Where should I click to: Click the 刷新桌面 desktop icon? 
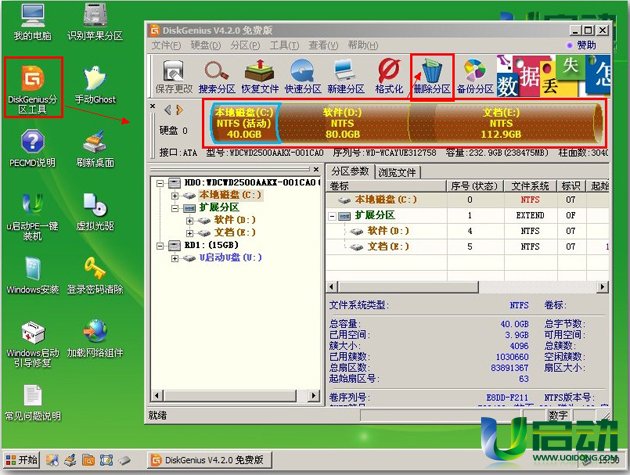[95, 149]
